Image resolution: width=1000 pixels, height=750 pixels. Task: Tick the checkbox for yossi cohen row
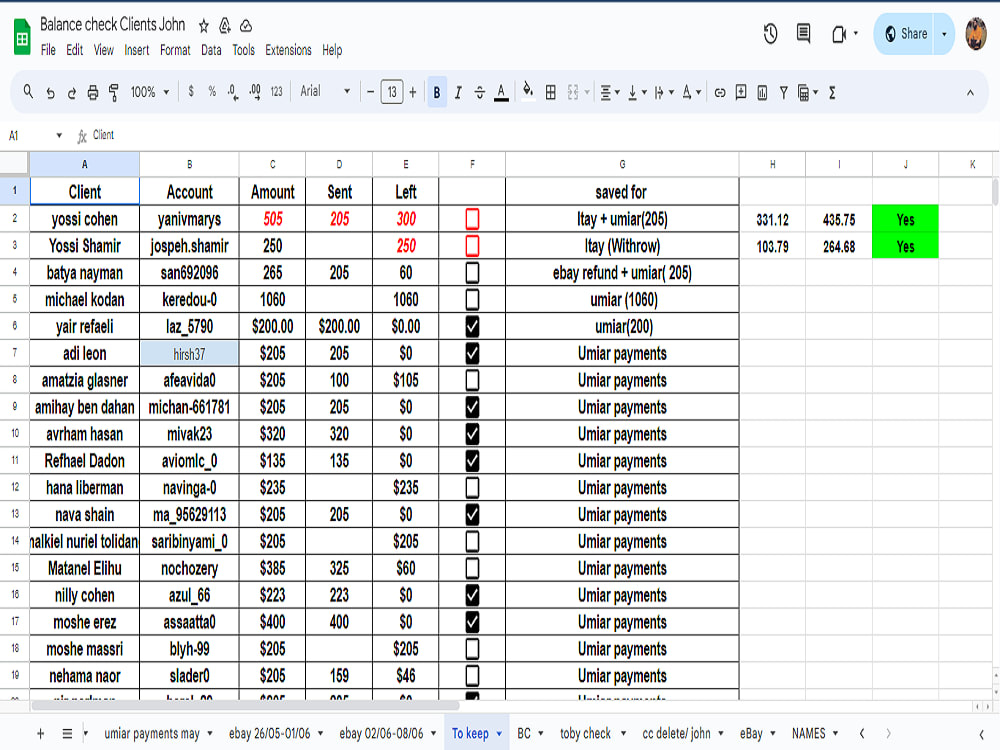[472, 219]
